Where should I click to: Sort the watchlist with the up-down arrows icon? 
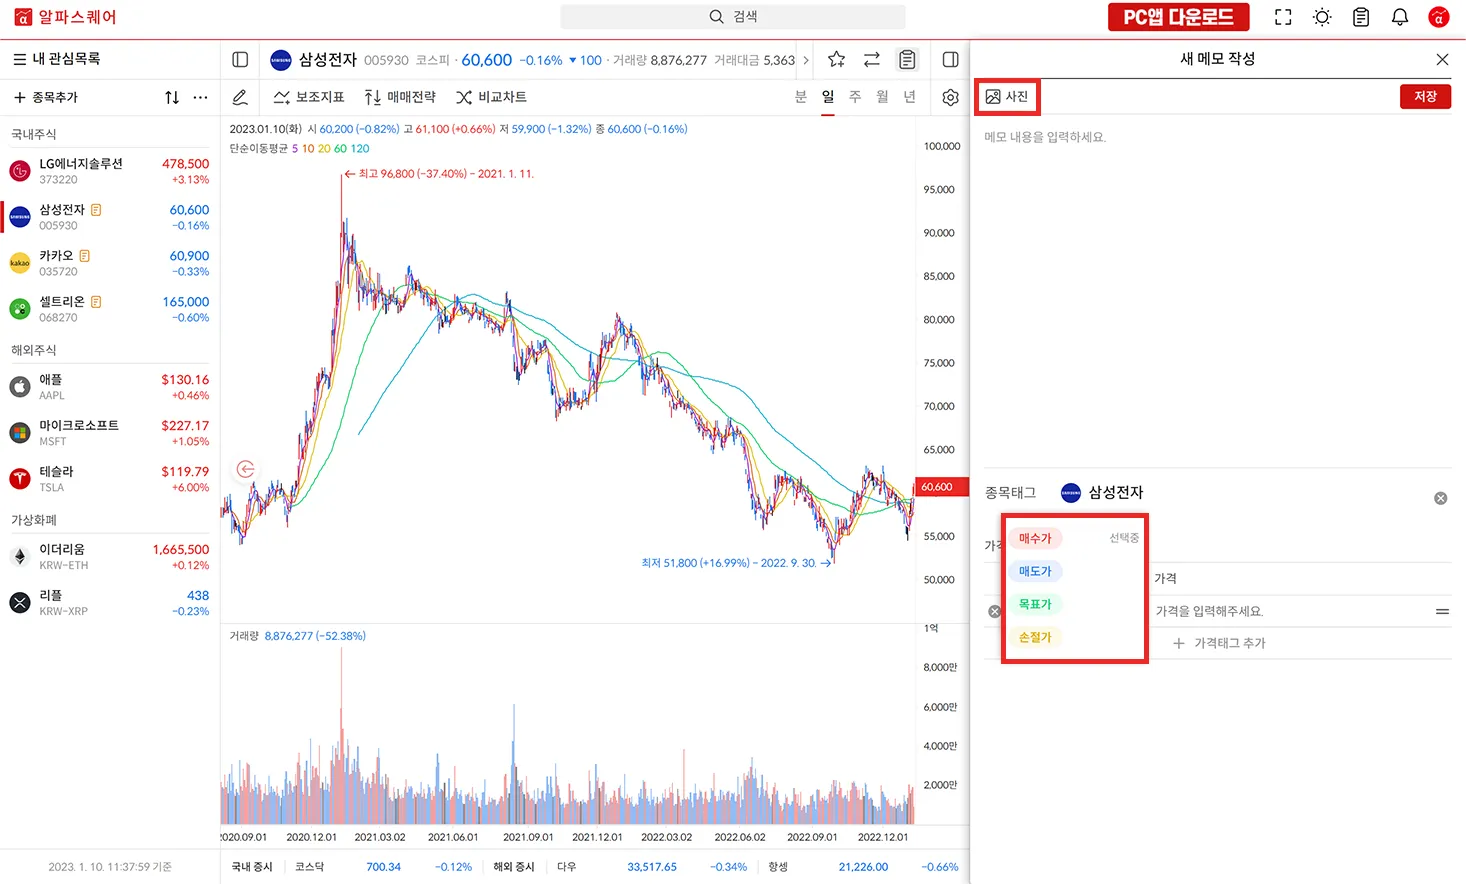172,97
